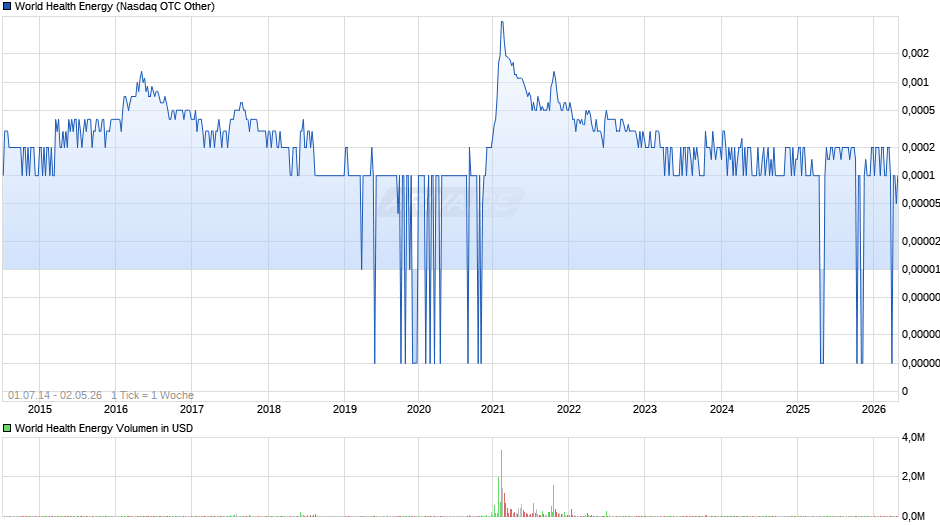Viewport: 940px width, 526px height.
Task: Select the 2019 year label on the x-axis
Action: (345, 409)
